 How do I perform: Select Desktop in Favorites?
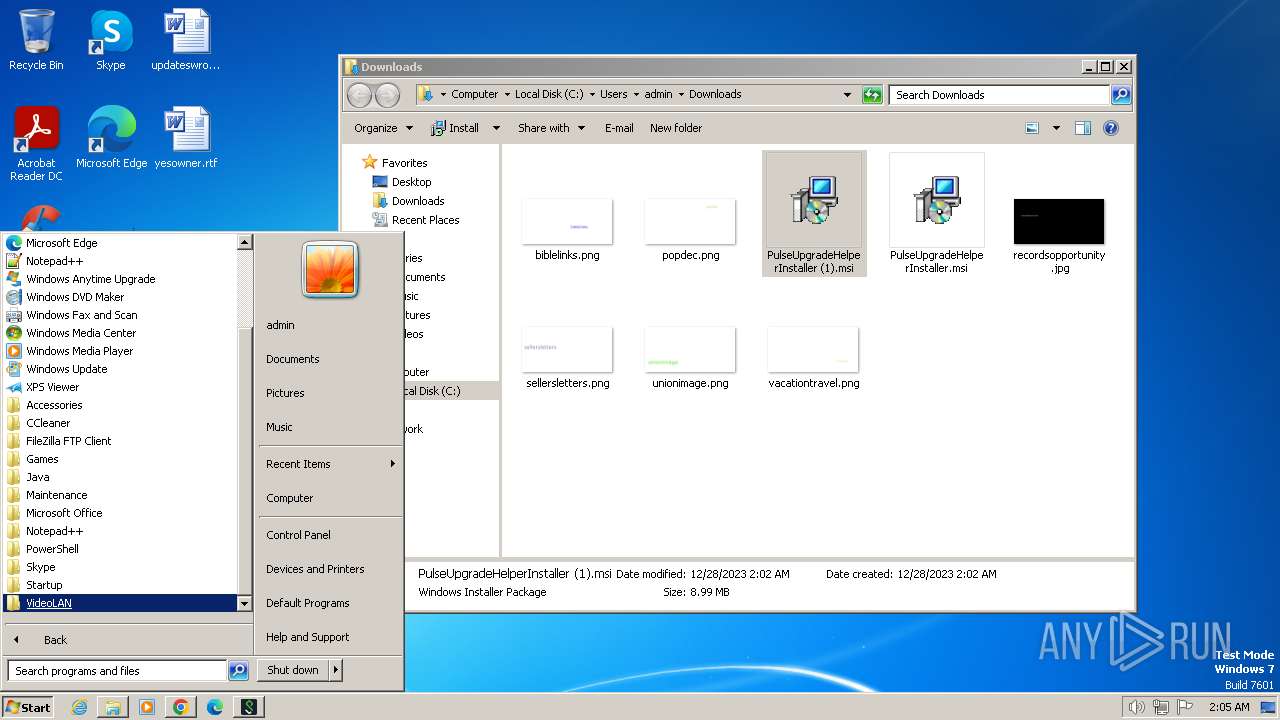tap(411, 182)
